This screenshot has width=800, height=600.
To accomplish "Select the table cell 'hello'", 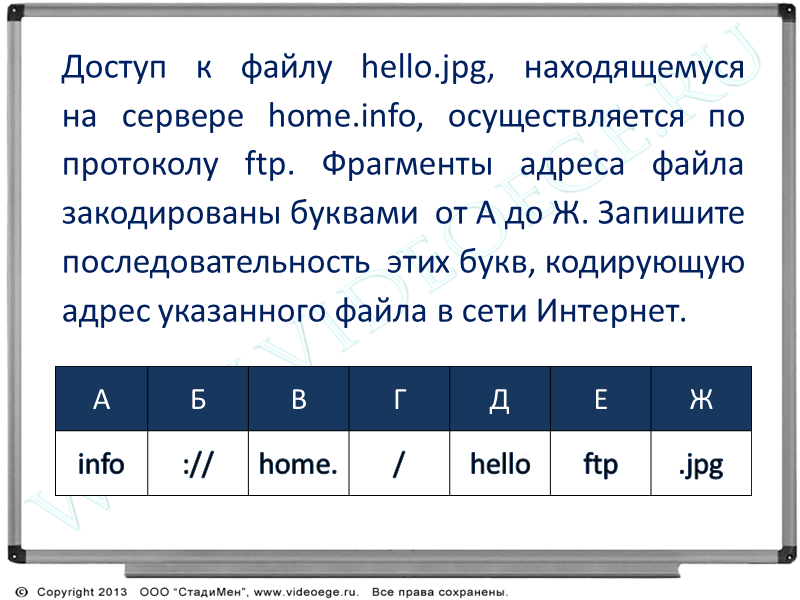I will point(499,463).
